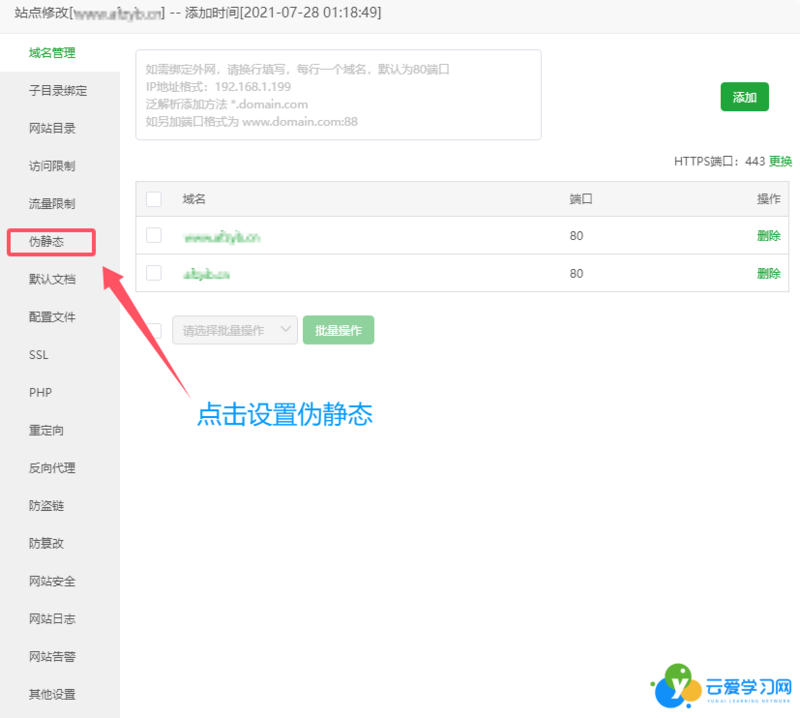800x718 pixels.
Task: Click the green 添加 button
Action: point(744,97)
